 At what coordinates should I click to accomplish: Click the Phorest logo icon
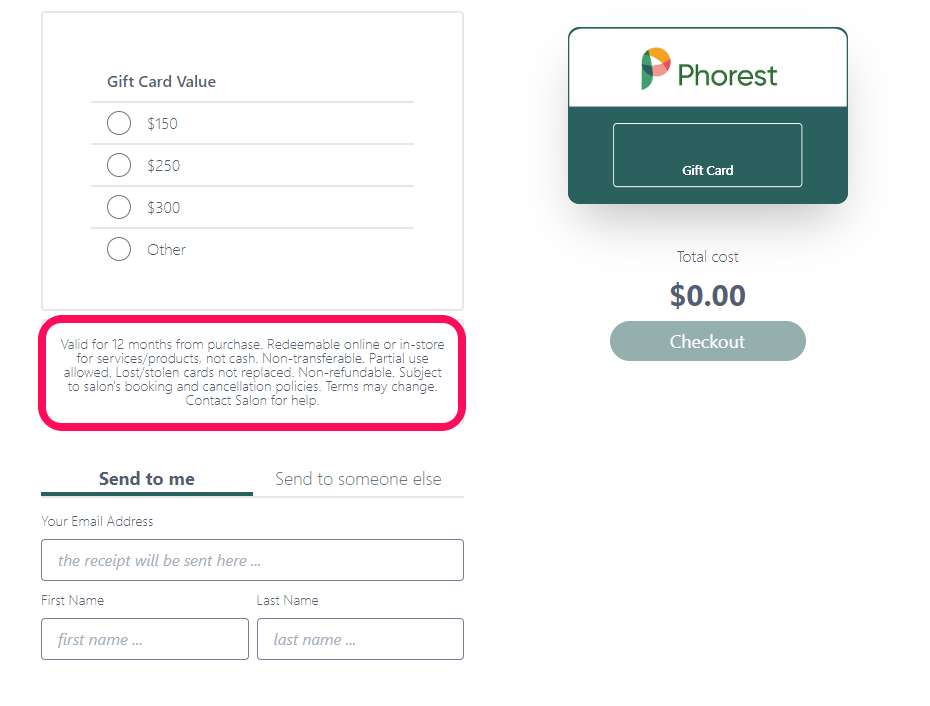(655, 69)
